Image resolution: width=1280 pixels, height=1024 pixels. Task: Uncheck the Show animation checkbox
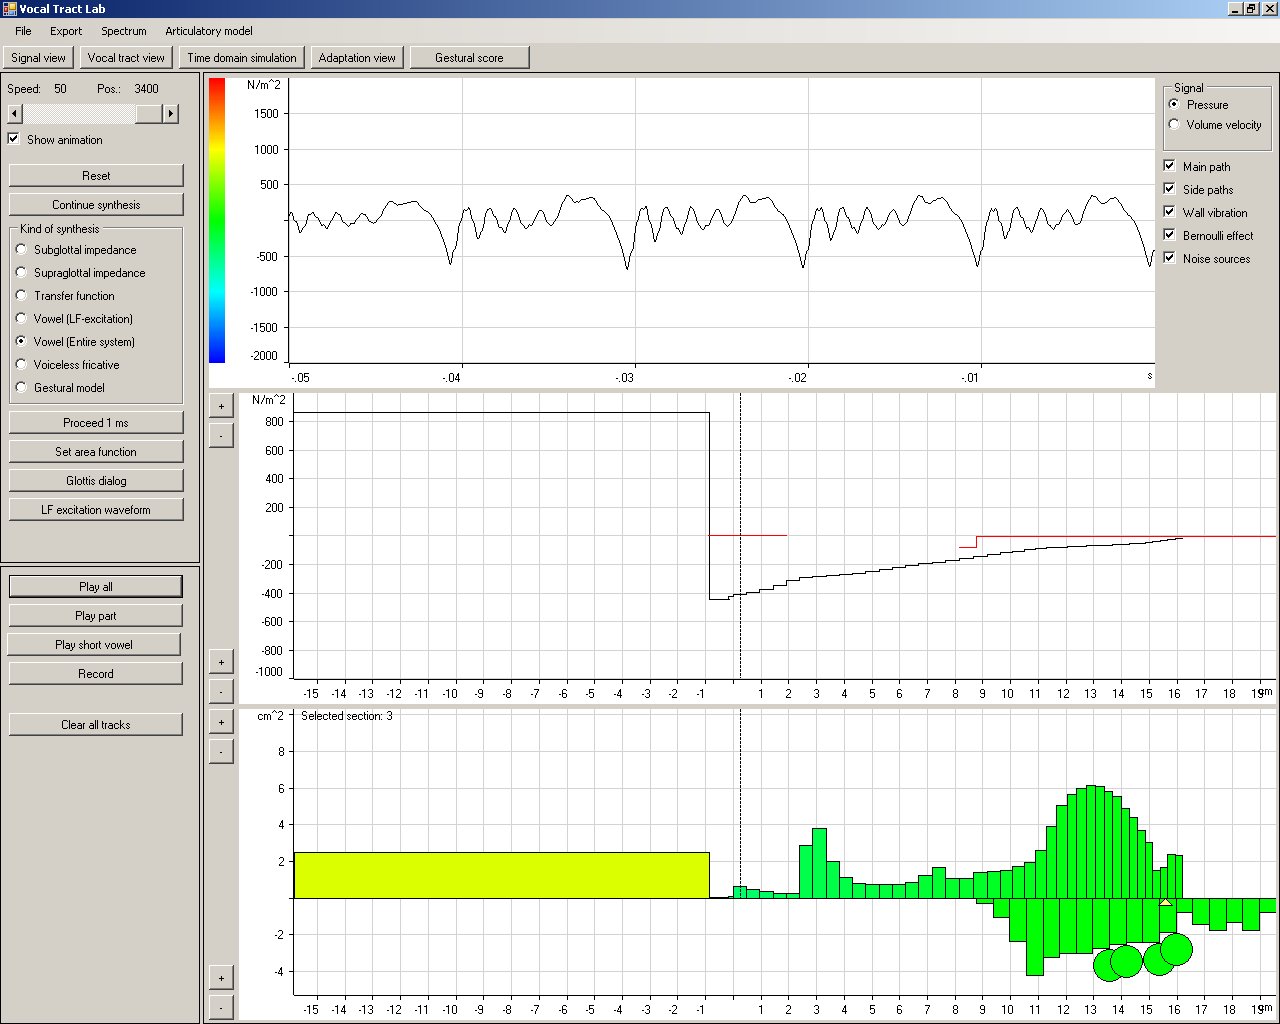[x=14, y=139]
